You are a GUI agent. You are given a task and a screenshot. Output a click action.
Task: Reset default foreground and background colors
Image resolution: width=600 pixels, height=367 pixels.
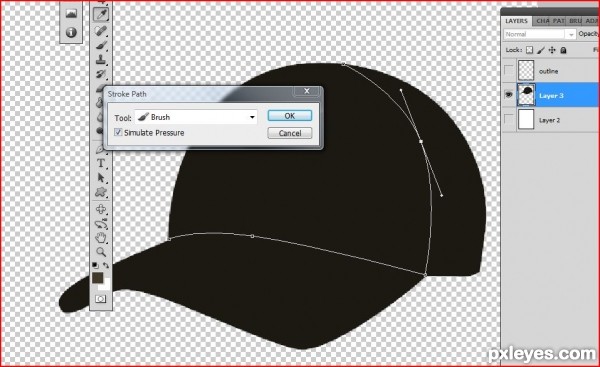point(95,265)
